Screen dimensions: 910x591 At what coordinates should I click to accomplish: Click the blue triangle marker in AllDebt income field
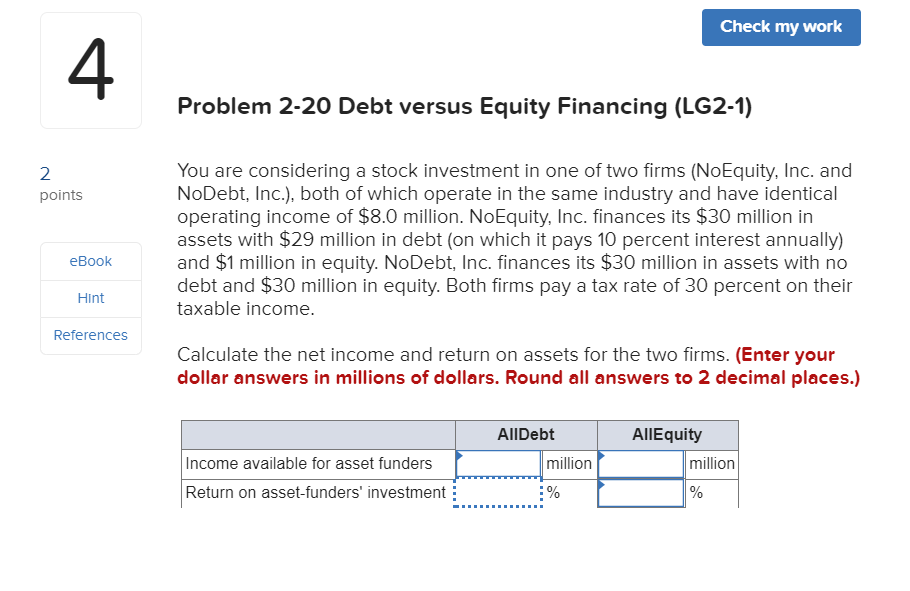click(461, 457)
